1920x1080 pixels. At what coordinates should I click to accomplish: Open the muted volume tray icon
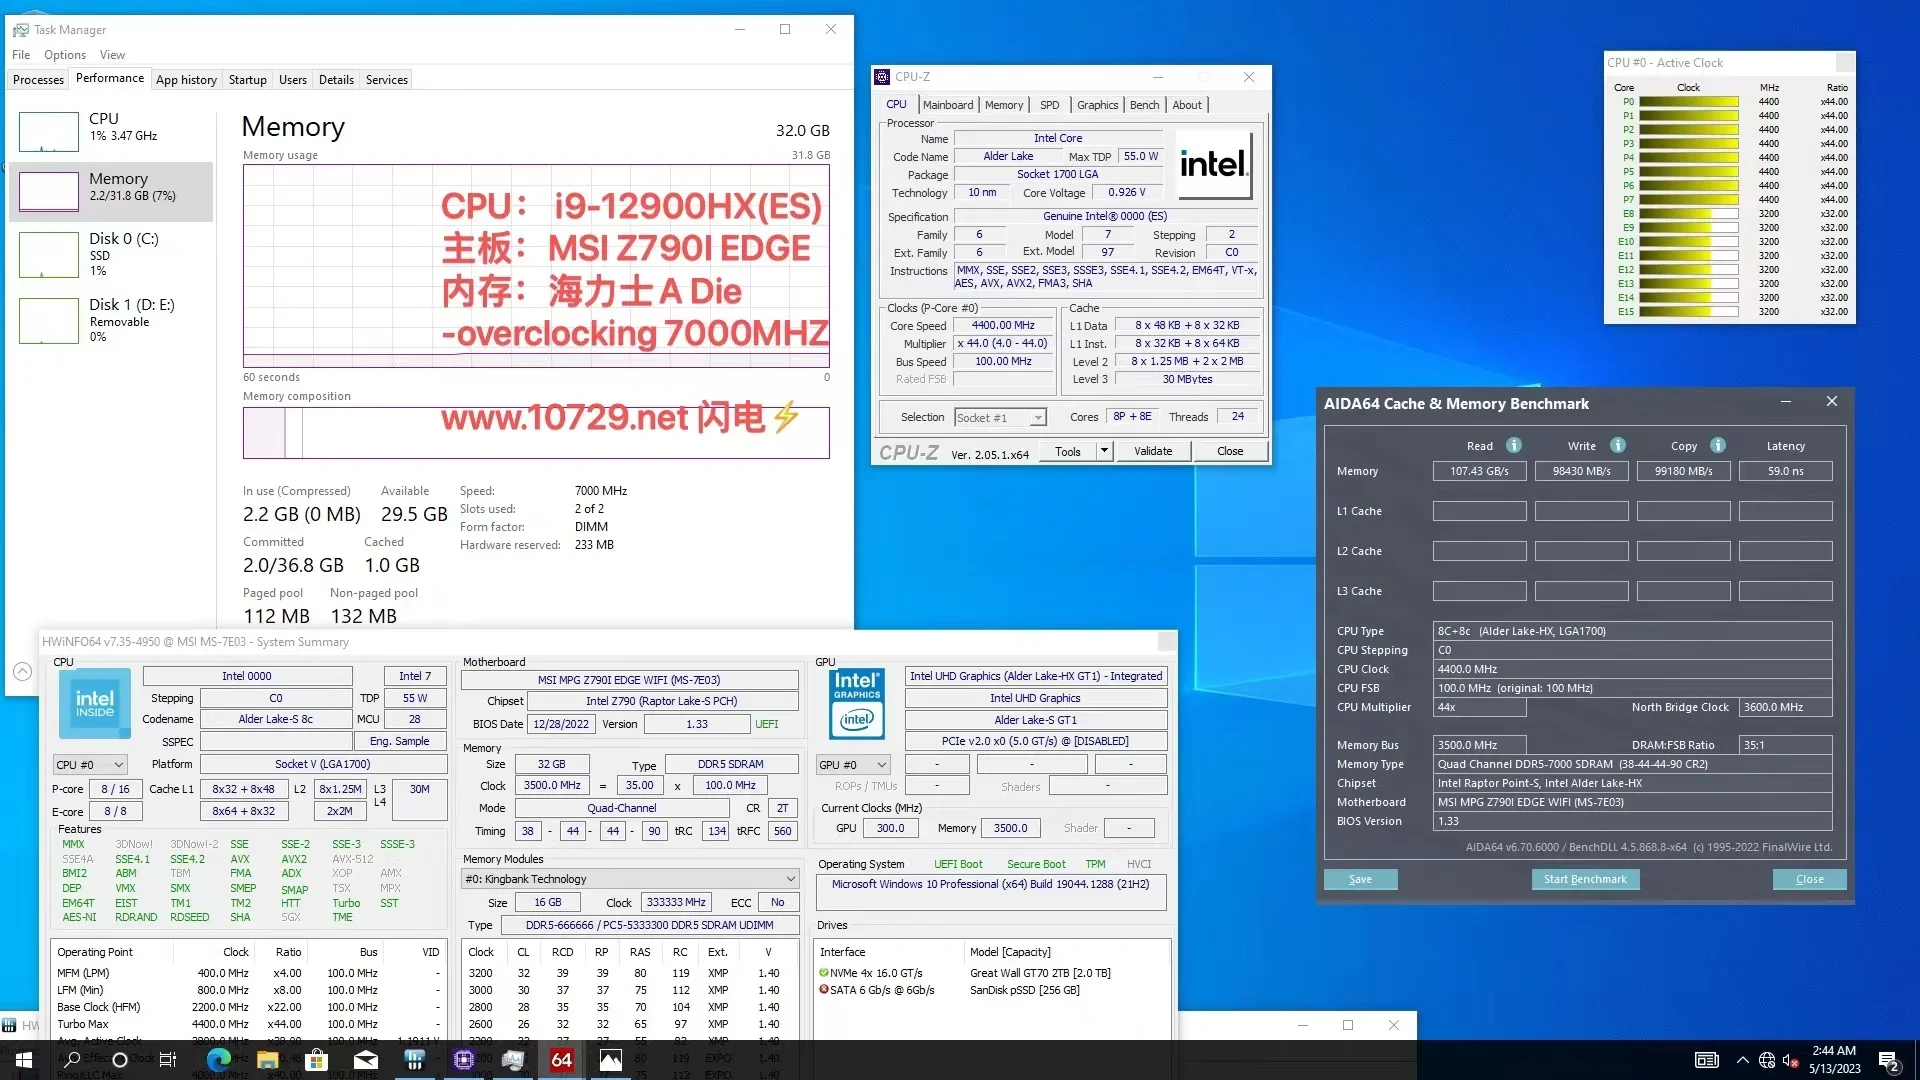(x=1791, y=1060)
